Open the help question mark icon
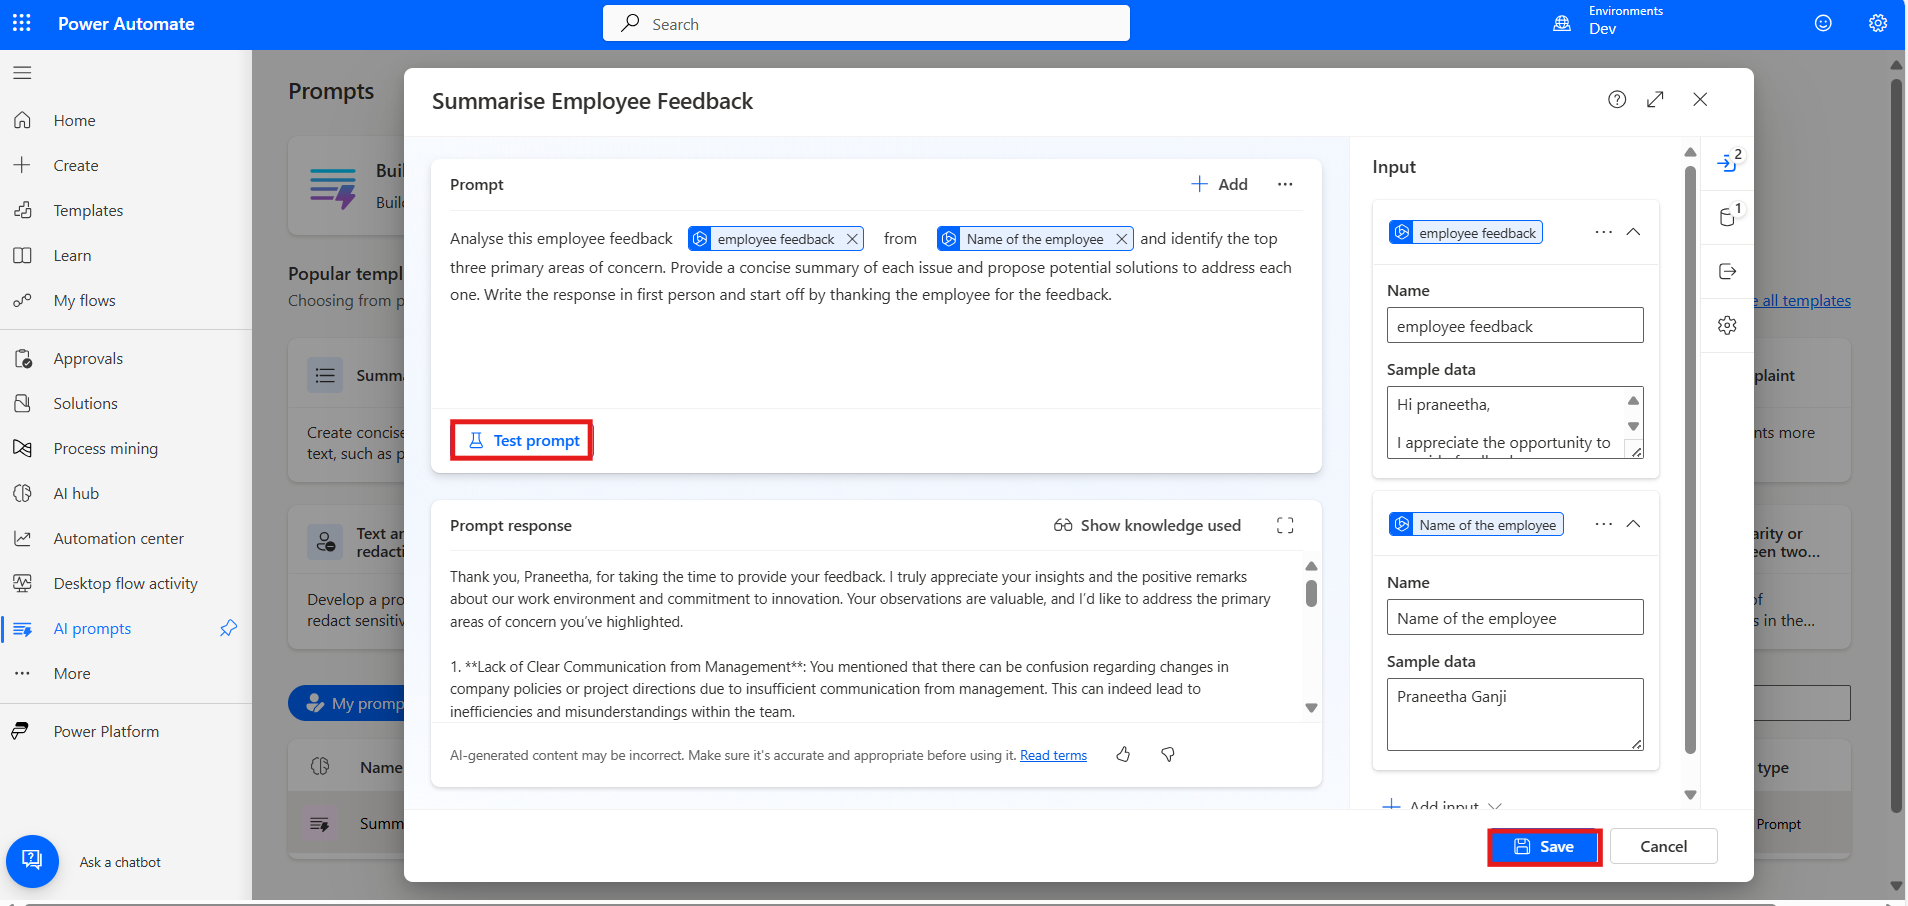 click(x=1617, y=100)
